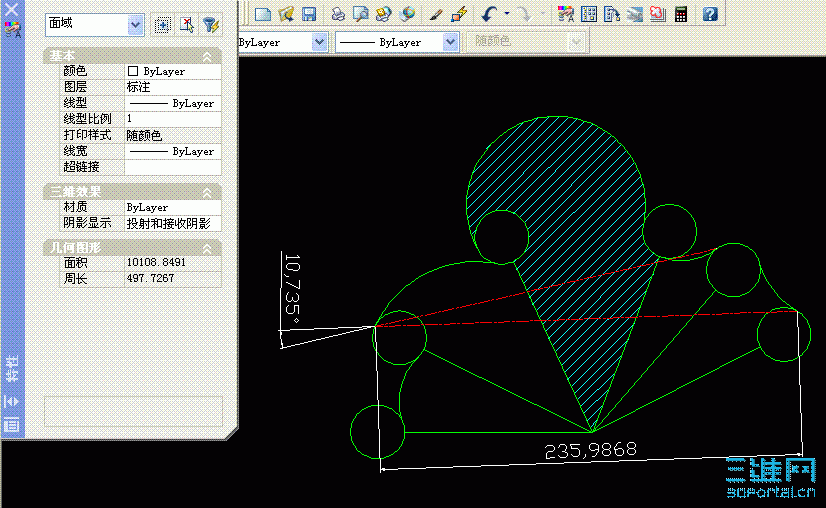
Task: Click 颜色 ByLayer color value
Action: pyautogui.click(x=173, y=71)
